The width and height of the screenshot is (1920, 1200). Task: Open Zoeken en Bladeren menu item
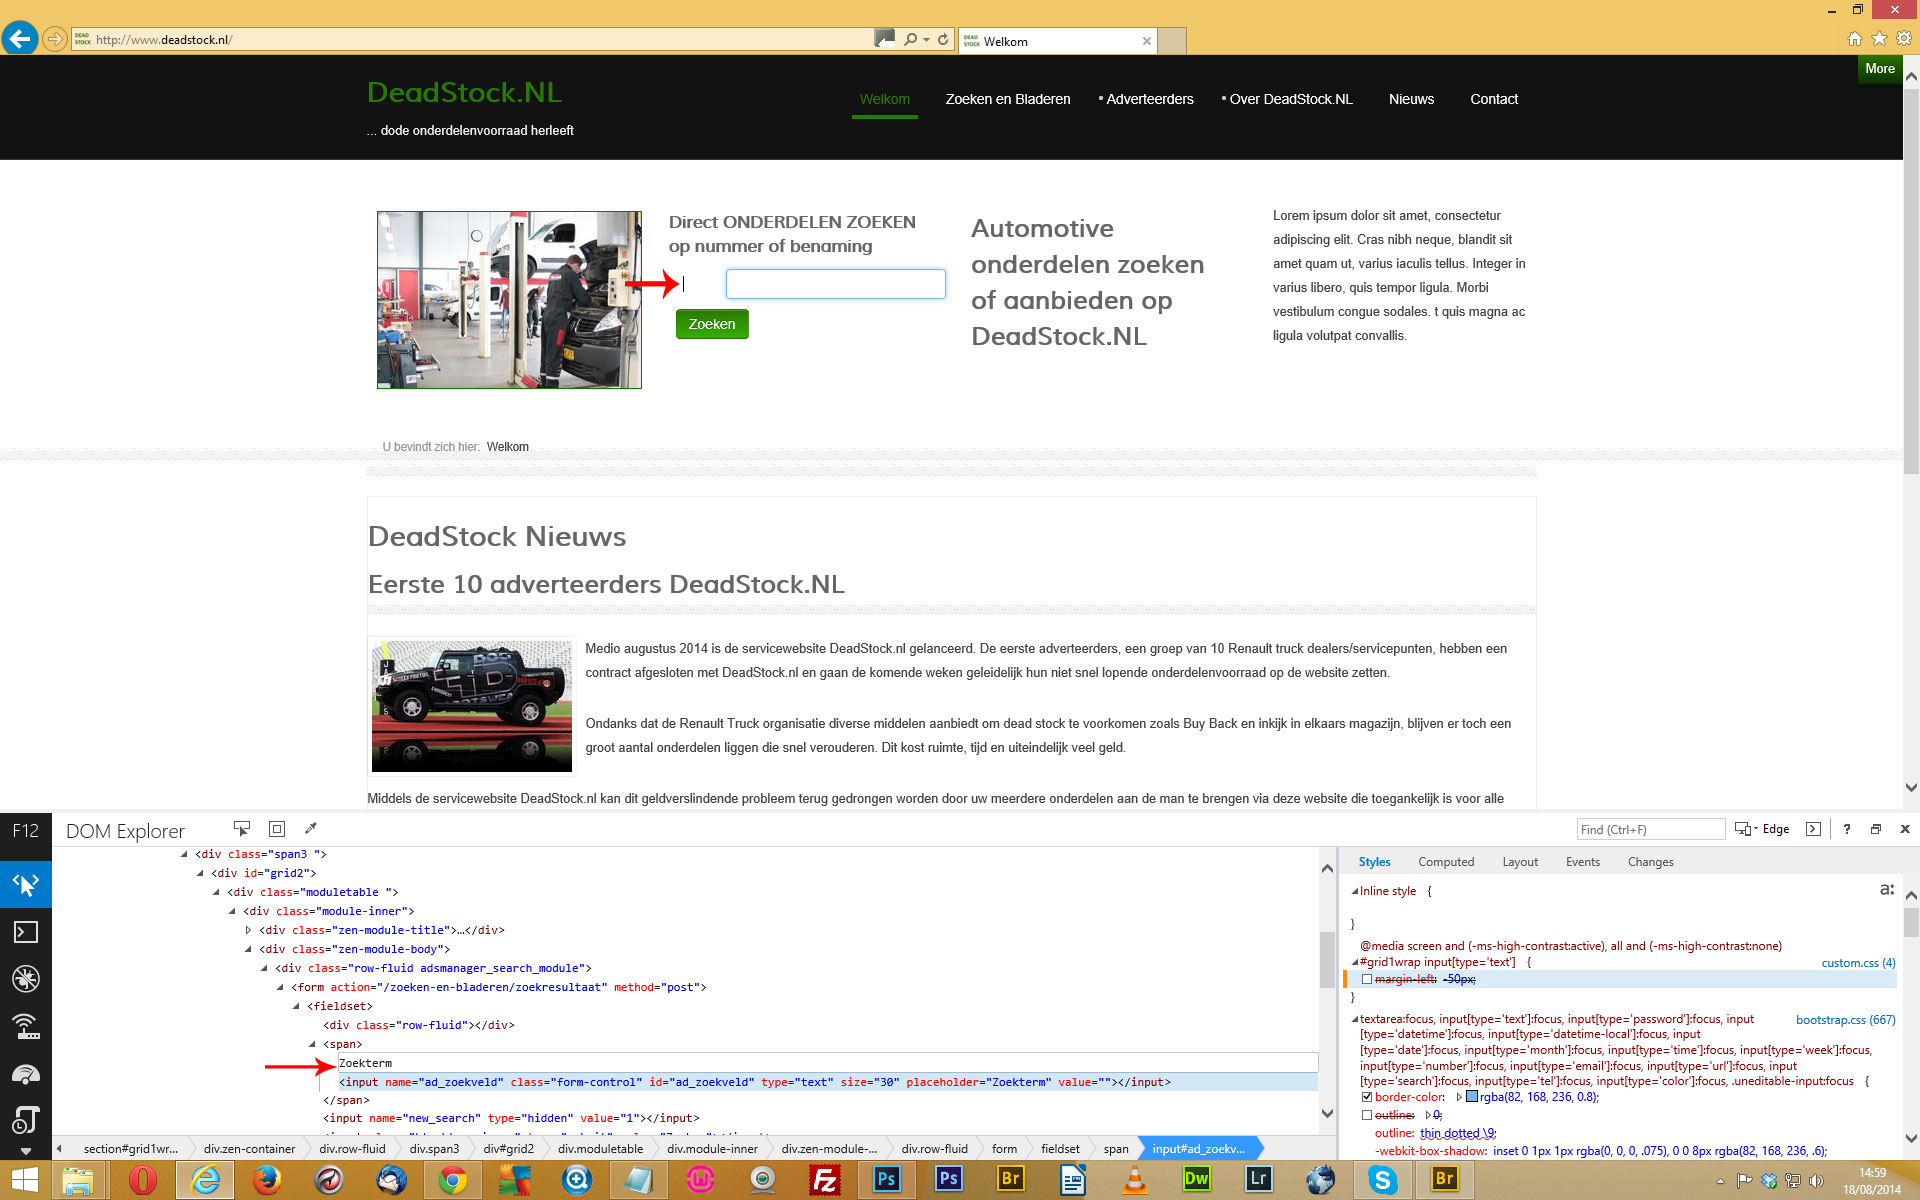pyautogui.click(x=1007, y=99)
